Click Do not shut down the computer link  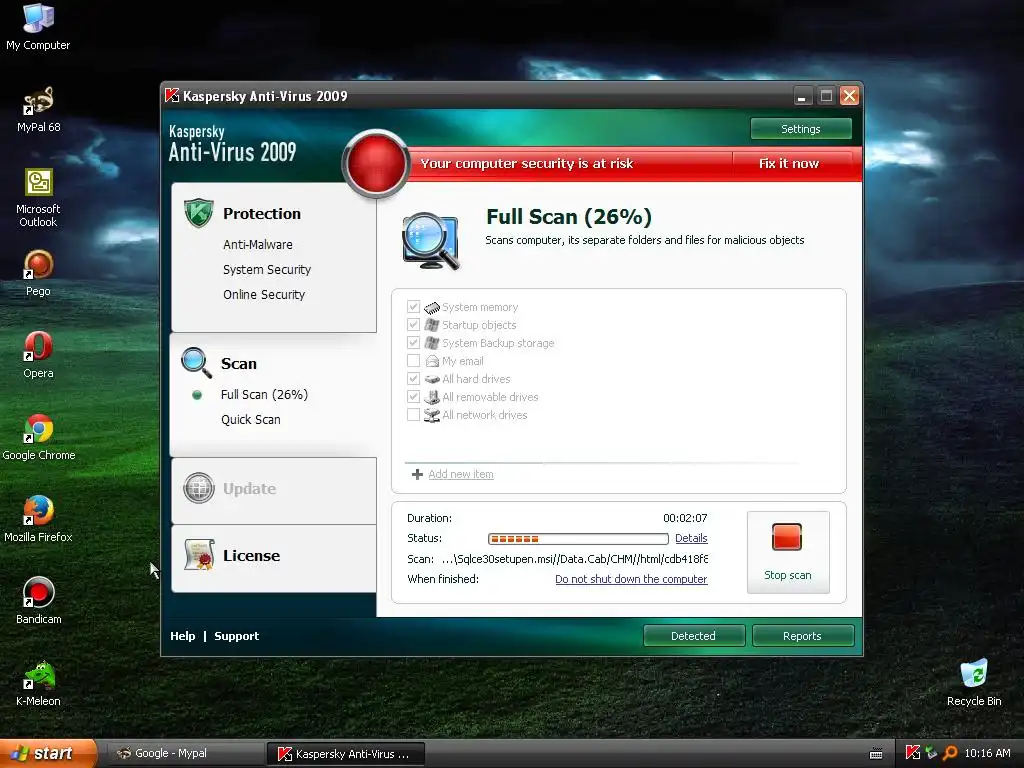tap(631, 579)
